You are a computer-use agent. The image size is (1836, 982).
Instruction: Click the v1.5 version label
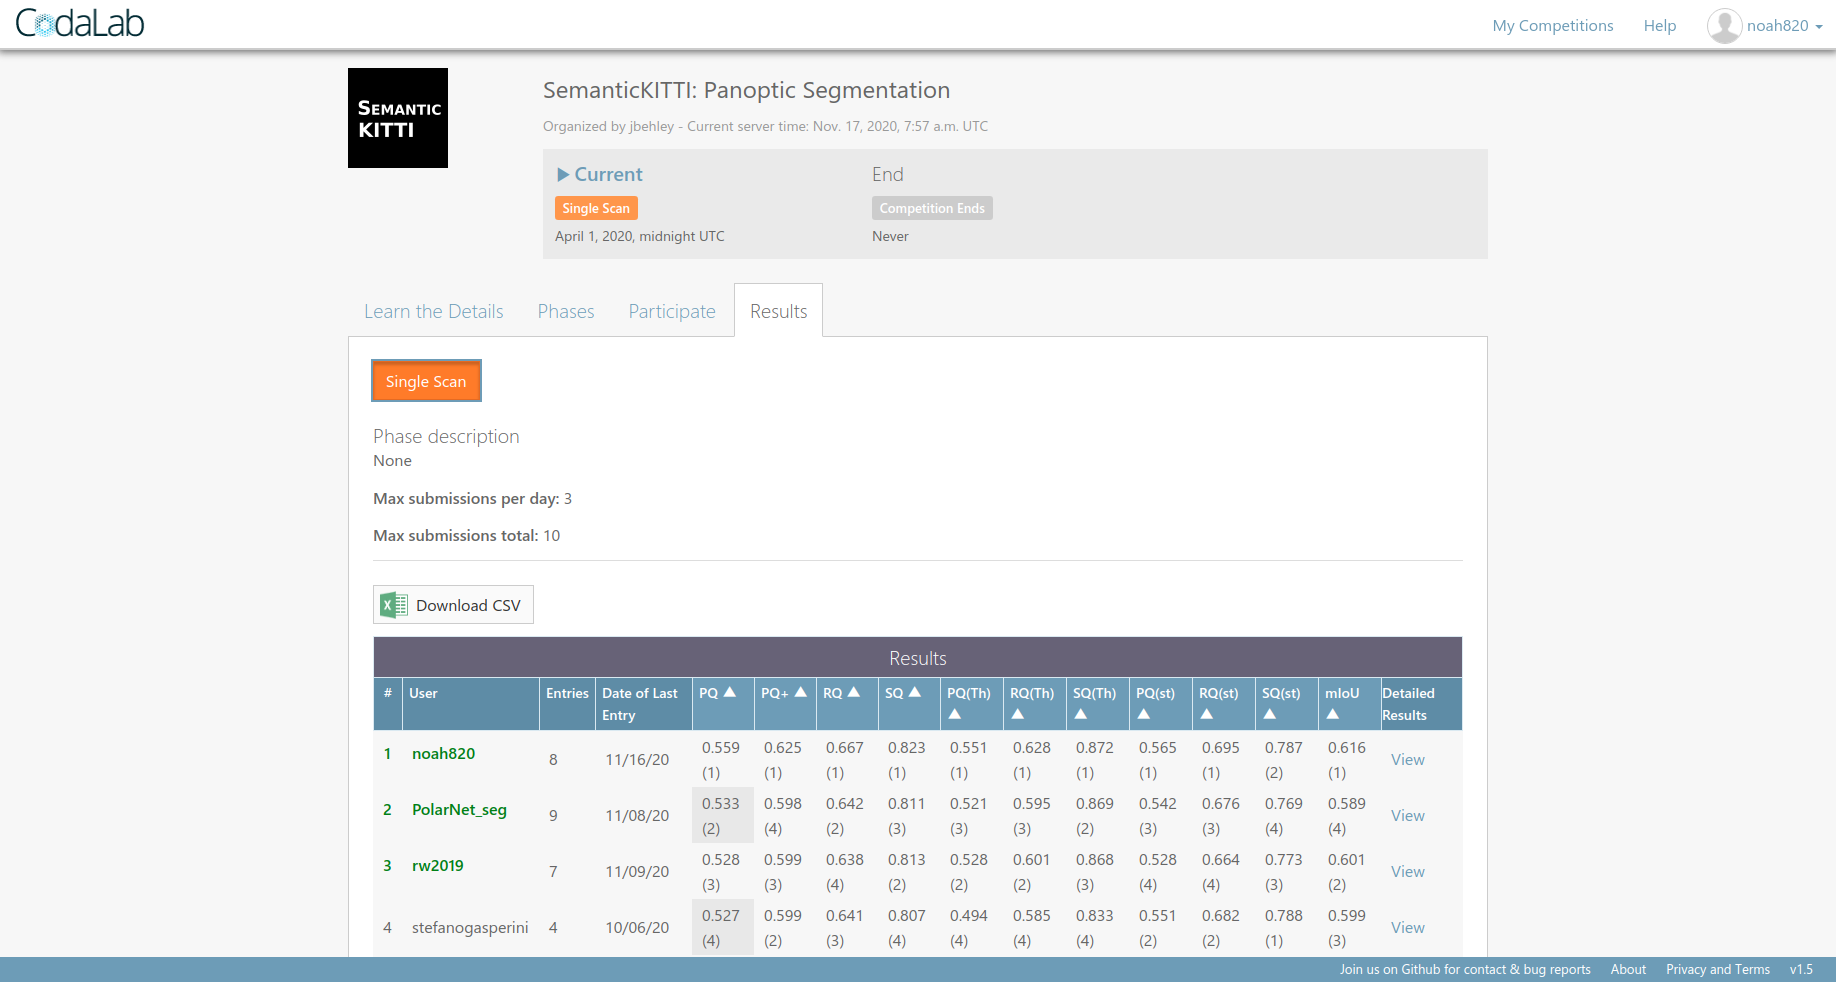(x=1801, y=969)
